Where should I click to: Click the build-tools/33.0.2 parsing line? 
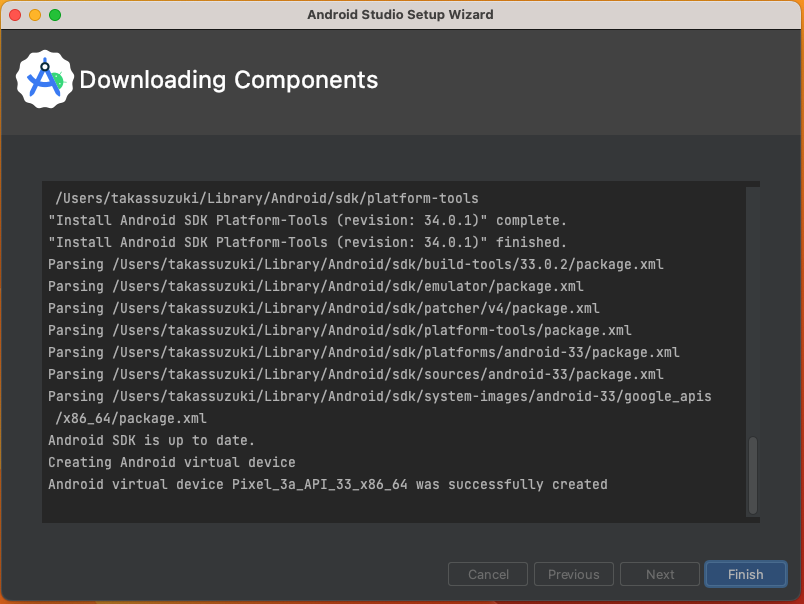(355, 265)
